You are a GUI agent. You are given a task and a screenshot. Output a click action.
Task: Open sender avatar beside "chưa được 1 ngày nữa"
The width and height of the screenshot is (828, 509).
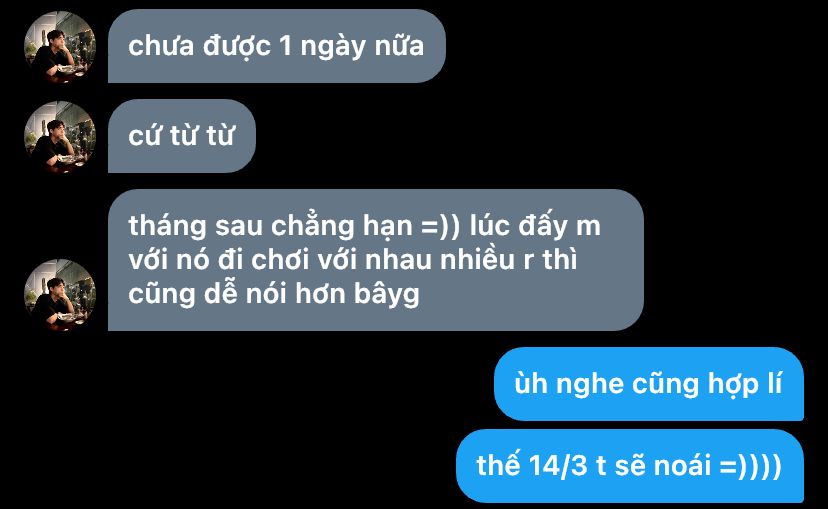[x=60, y=46]
